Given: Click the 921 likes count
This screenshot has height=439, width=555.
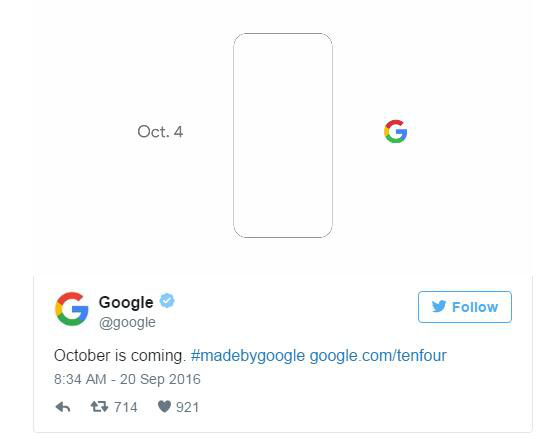Looking at the screenshot, I should (188, 407).
